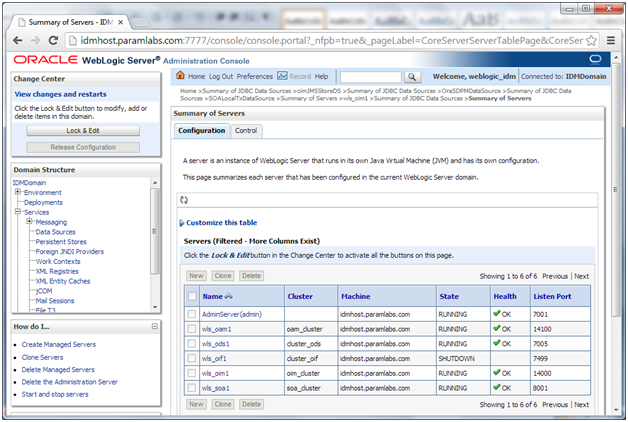628x422 pixels.
Task: Open the wls_oim1 server link
Action: (215, 373)
